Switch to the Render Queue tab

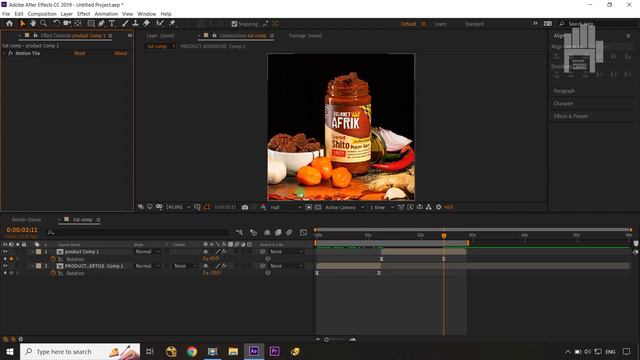point(27,220)
